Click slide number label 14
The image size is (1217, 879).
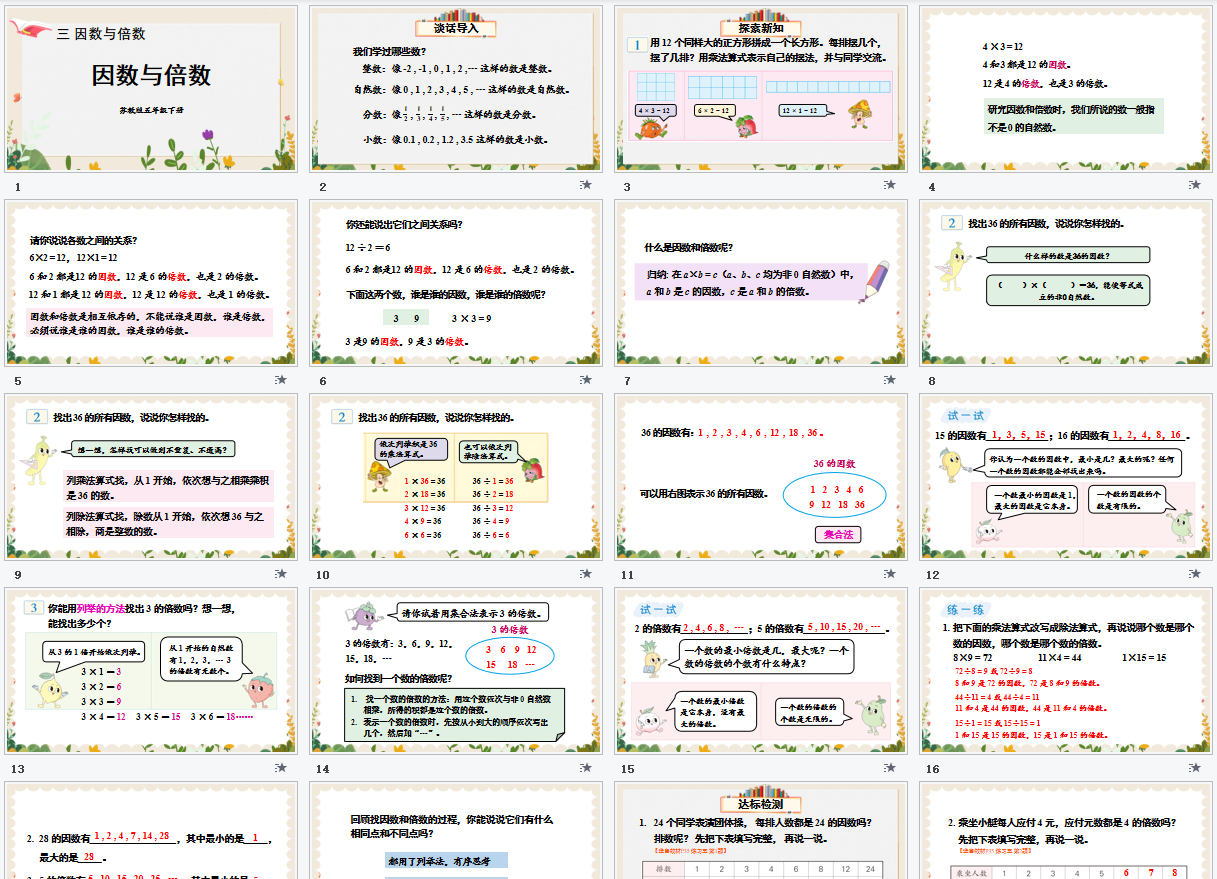(323, 769)
